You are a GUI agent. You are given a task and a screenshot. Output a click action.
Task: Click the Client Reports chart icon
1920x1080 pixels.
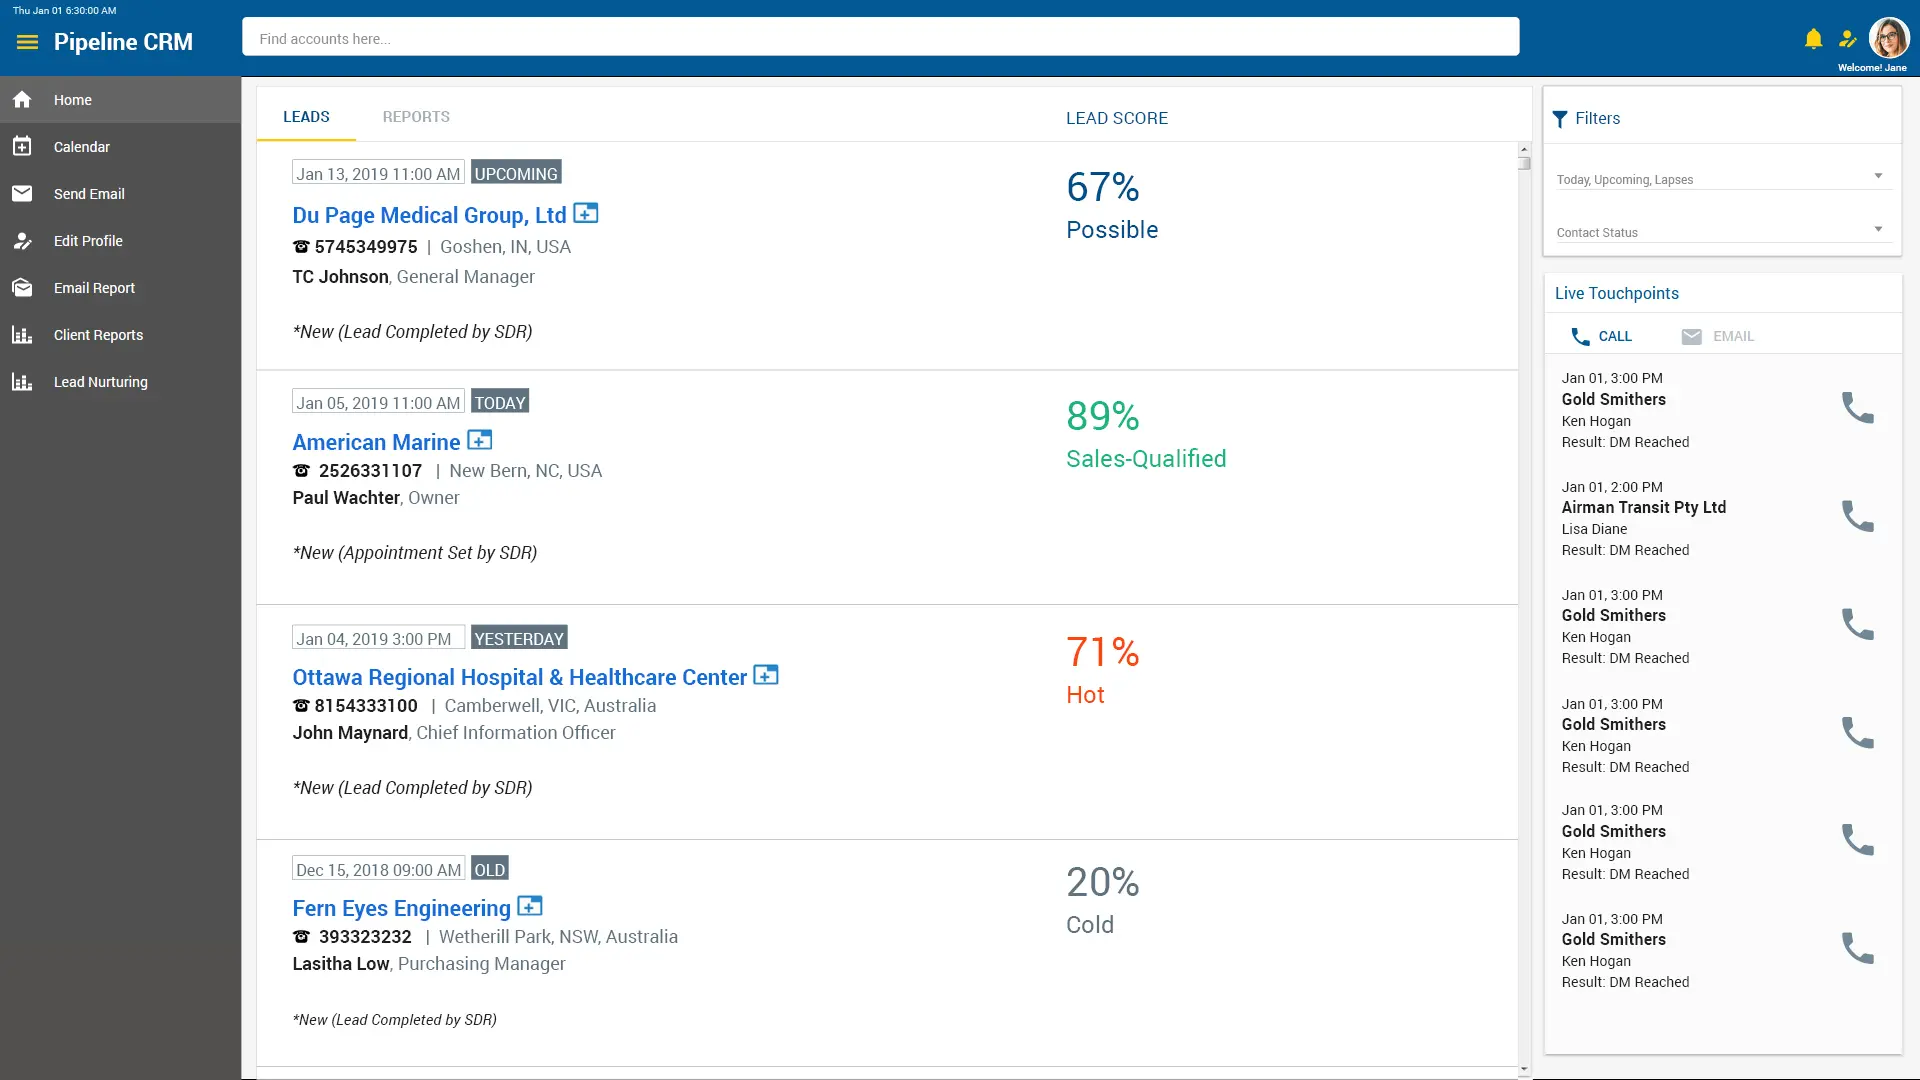[22, 334]
